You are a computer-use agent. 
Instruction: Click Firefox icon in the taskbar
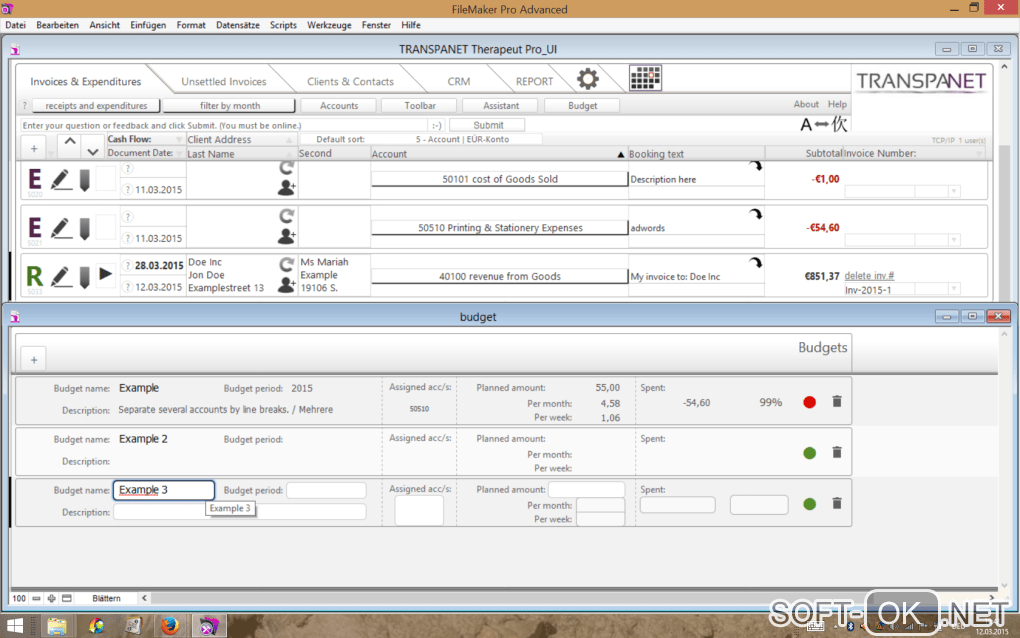pos(170,626)
